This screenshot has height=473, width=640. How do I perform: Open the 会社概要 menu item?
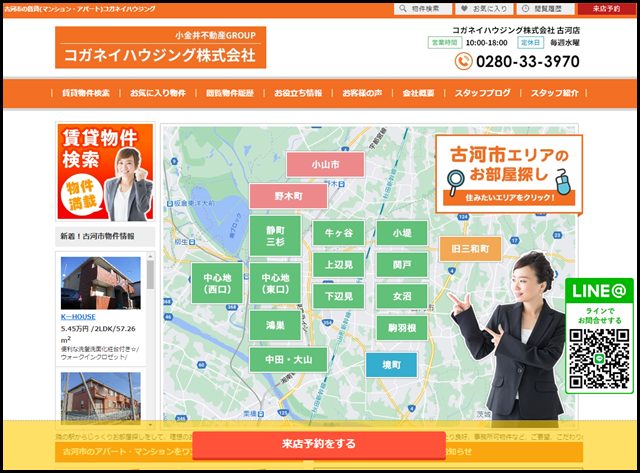tap(418, 93)
